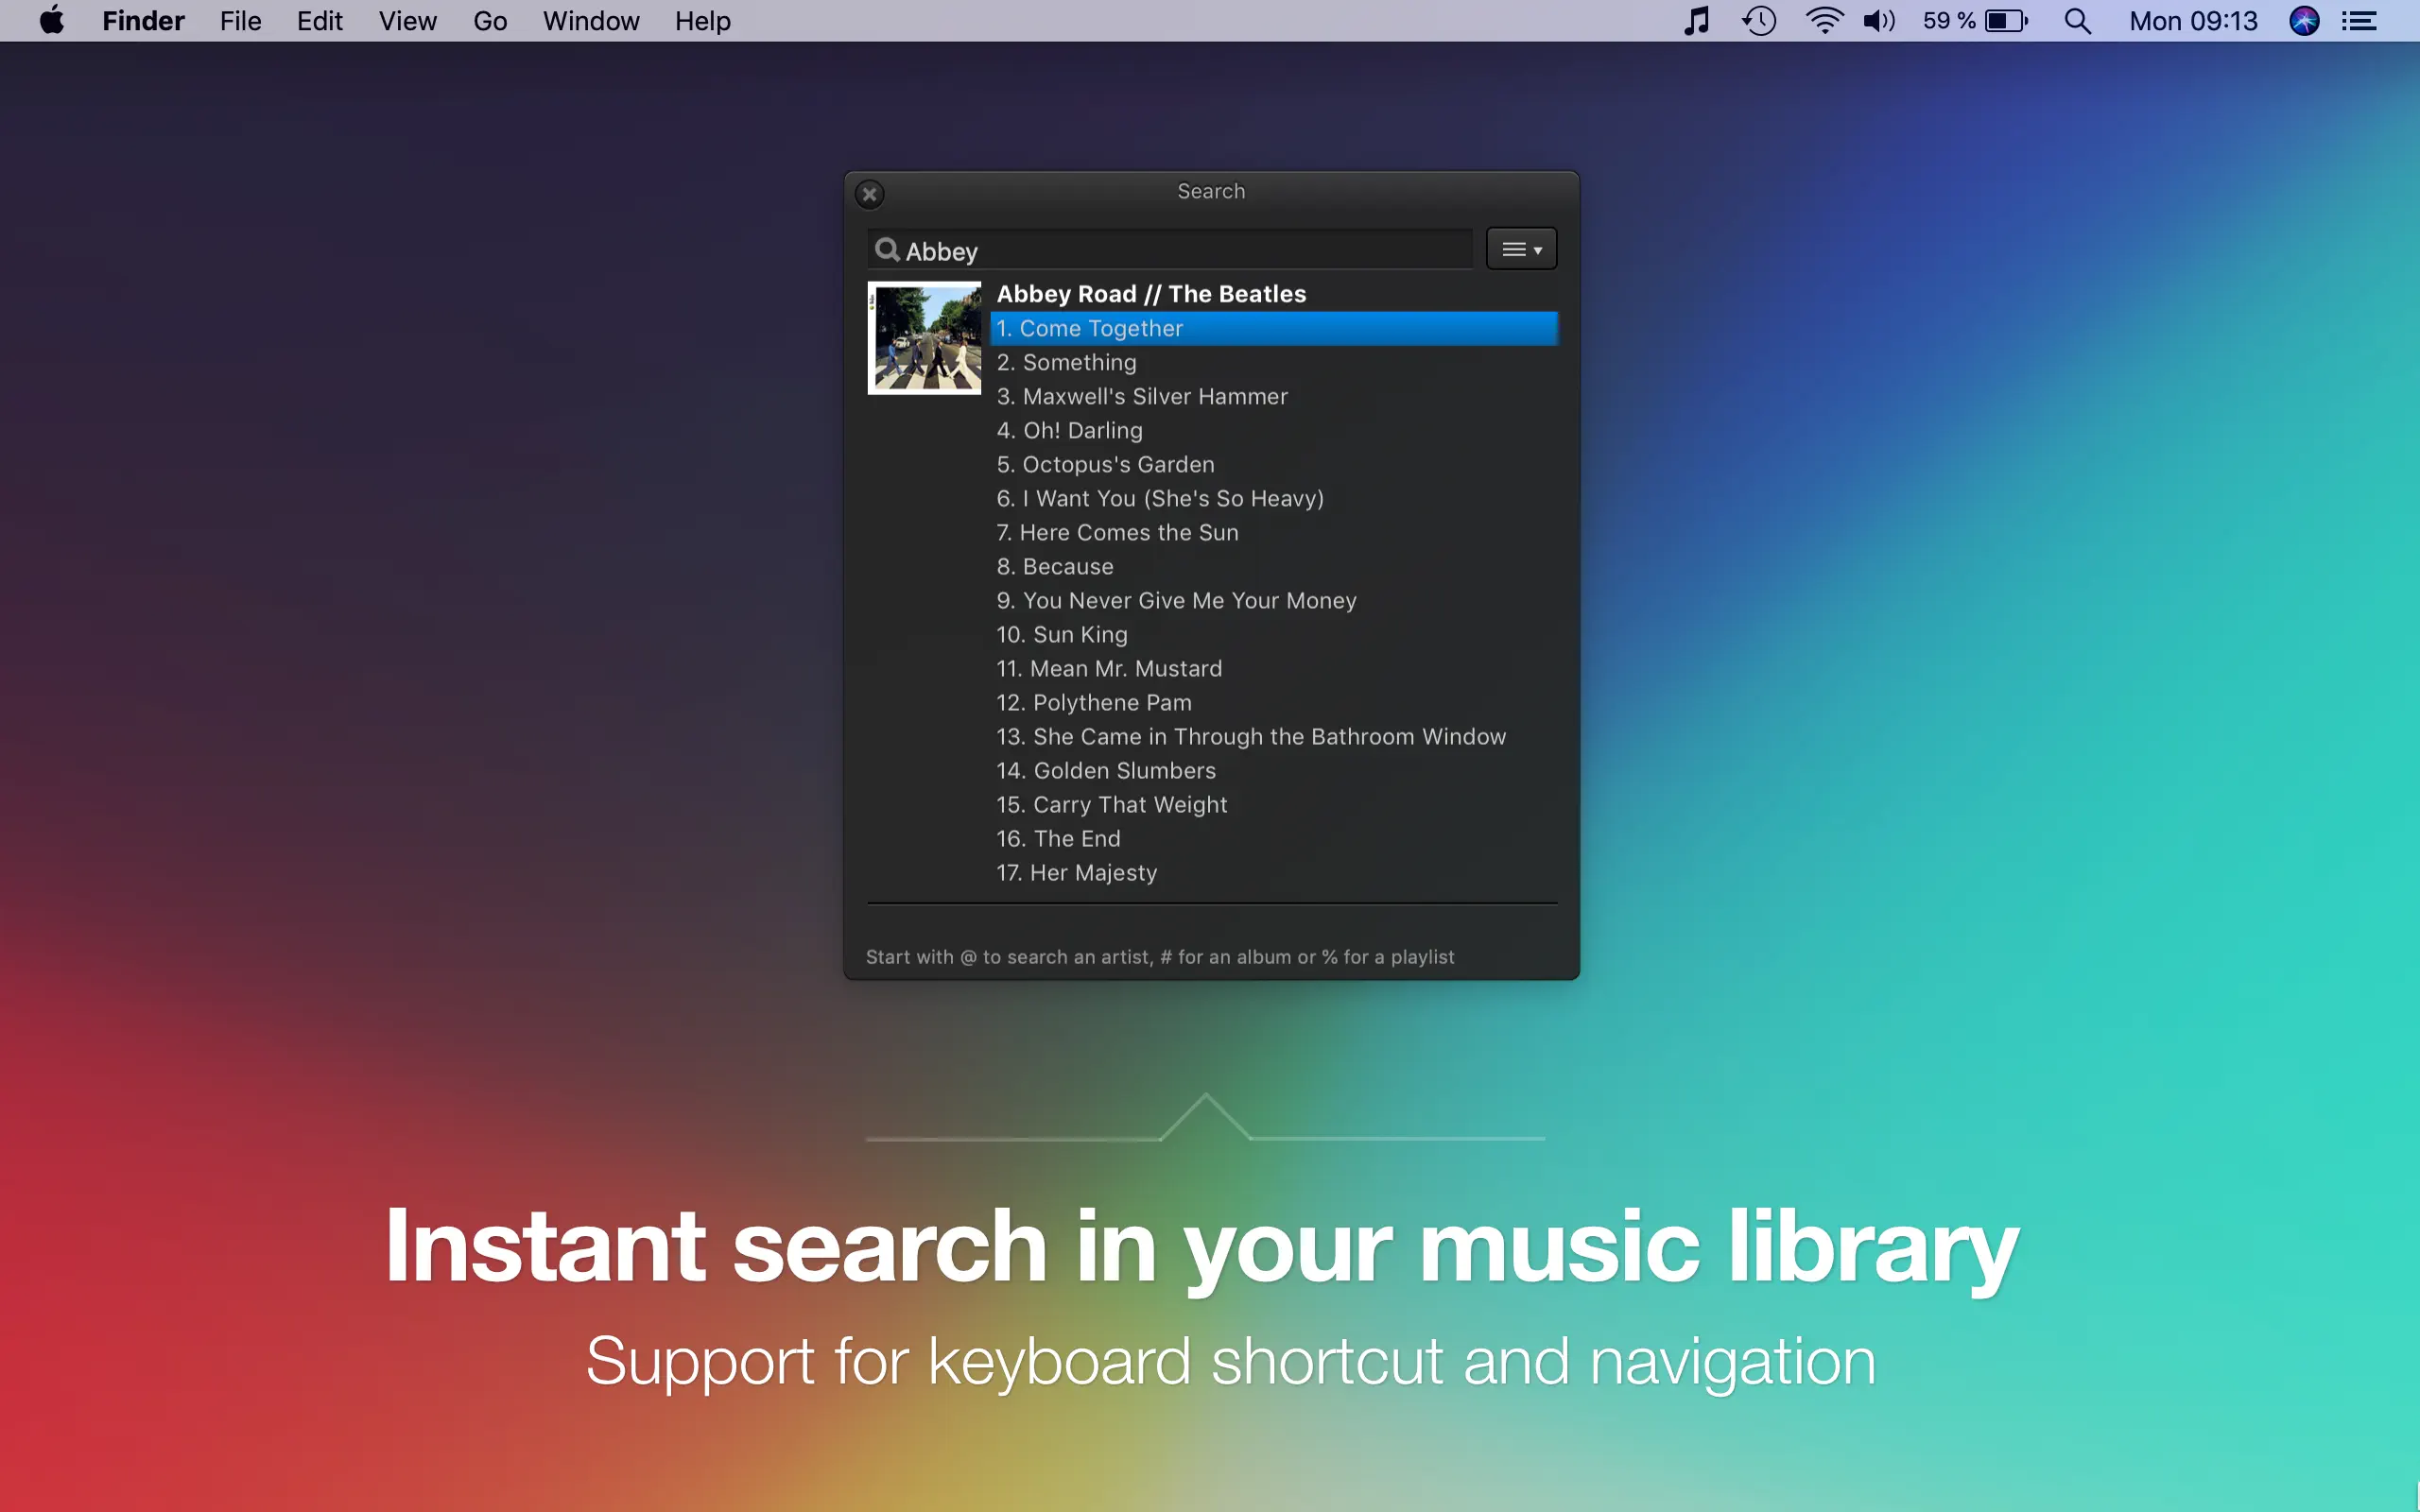Close the Search window
This screenshot has height=1512, width=2420.
[x=869, y=194]
